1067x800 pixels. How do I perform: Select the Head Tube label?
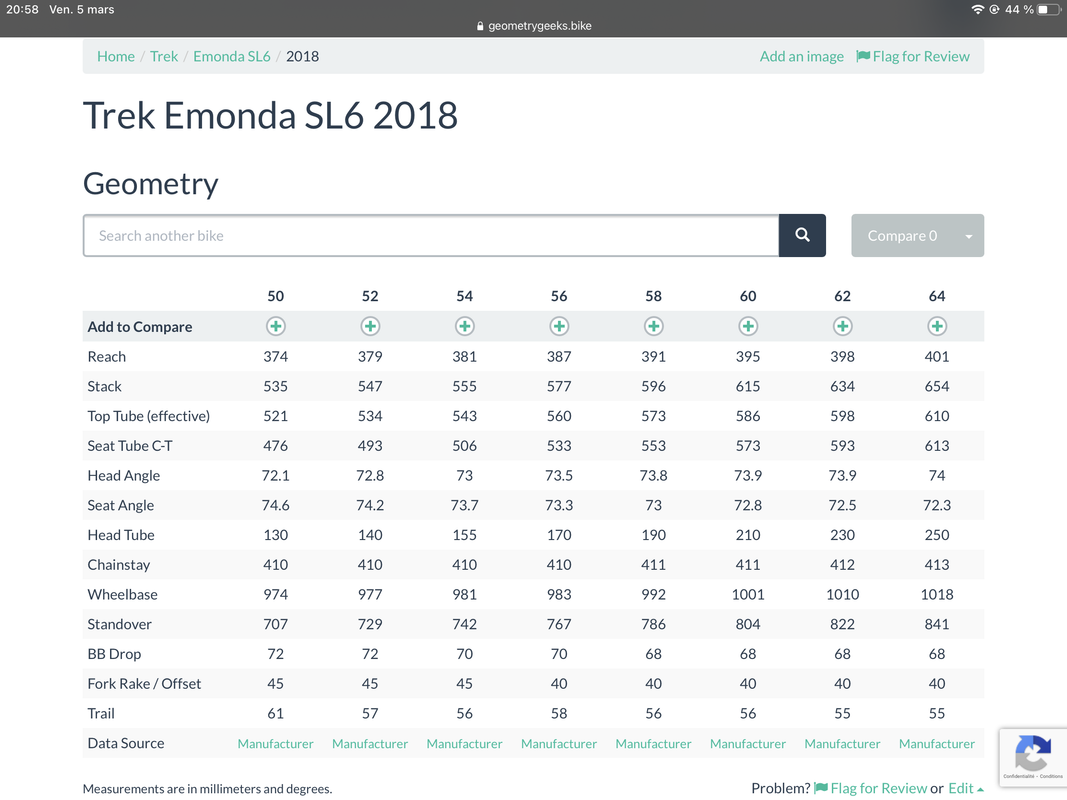[121, 535]
